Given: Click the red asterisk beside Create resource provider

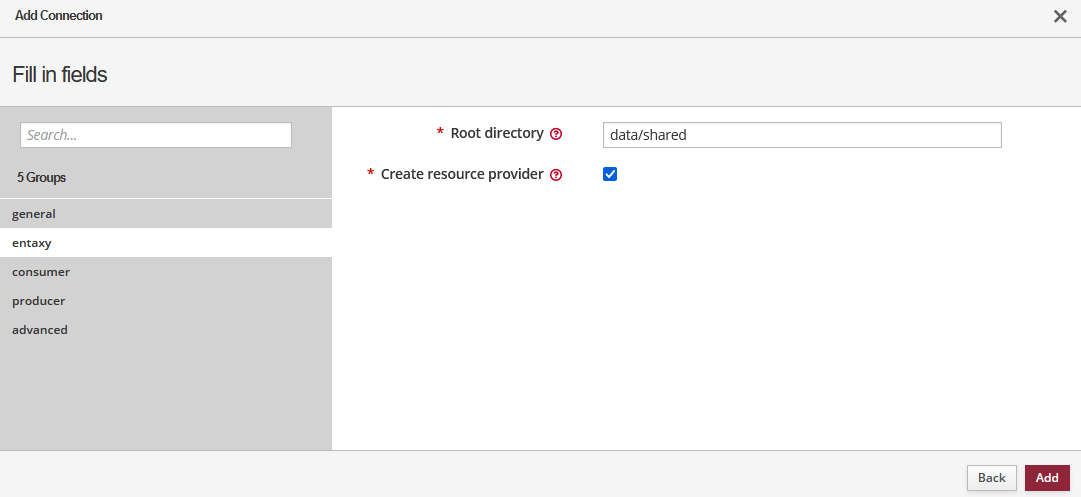Looking at the screenshot, I should [x=370, y=175].
